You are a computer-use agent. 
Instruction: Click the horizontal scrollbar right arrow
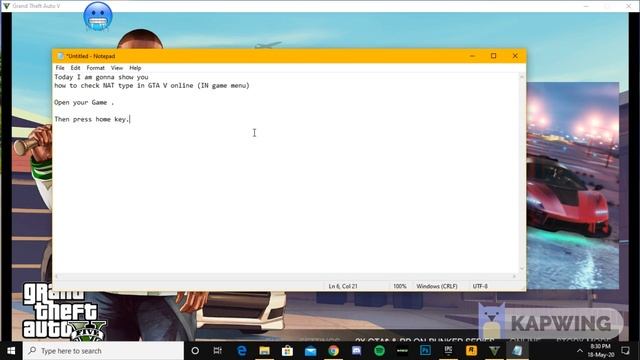514,276
